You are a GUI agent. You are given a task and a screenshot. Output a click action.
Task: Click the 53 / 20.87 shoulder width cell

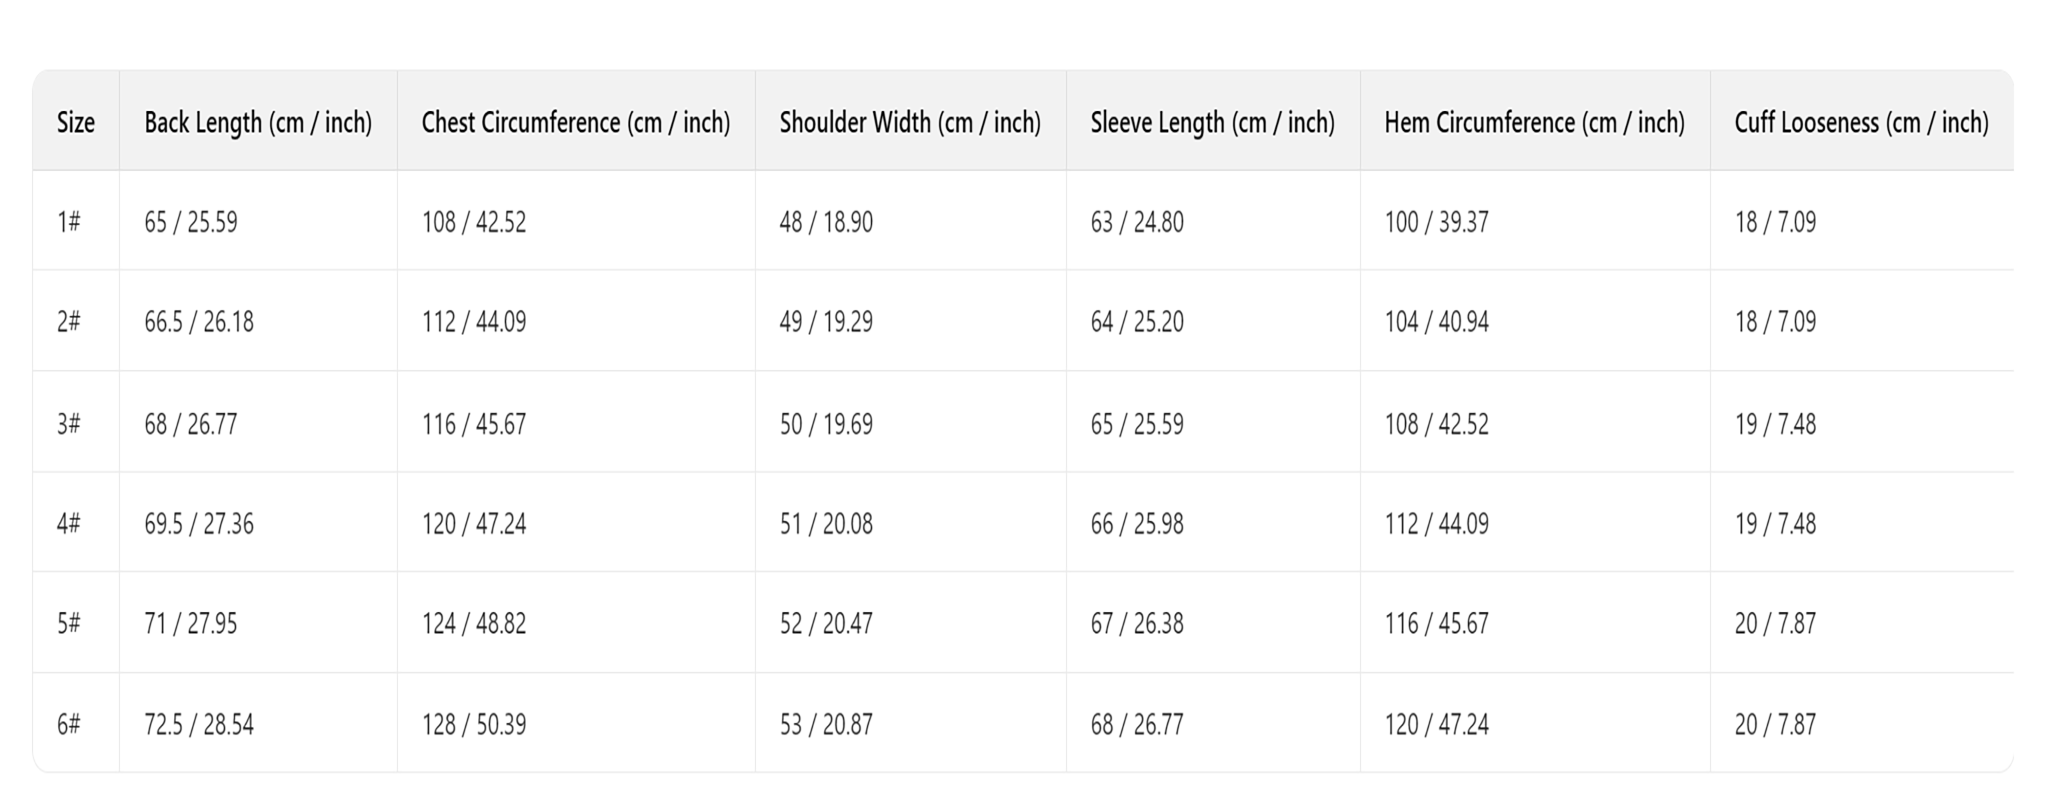click(826, 724)
